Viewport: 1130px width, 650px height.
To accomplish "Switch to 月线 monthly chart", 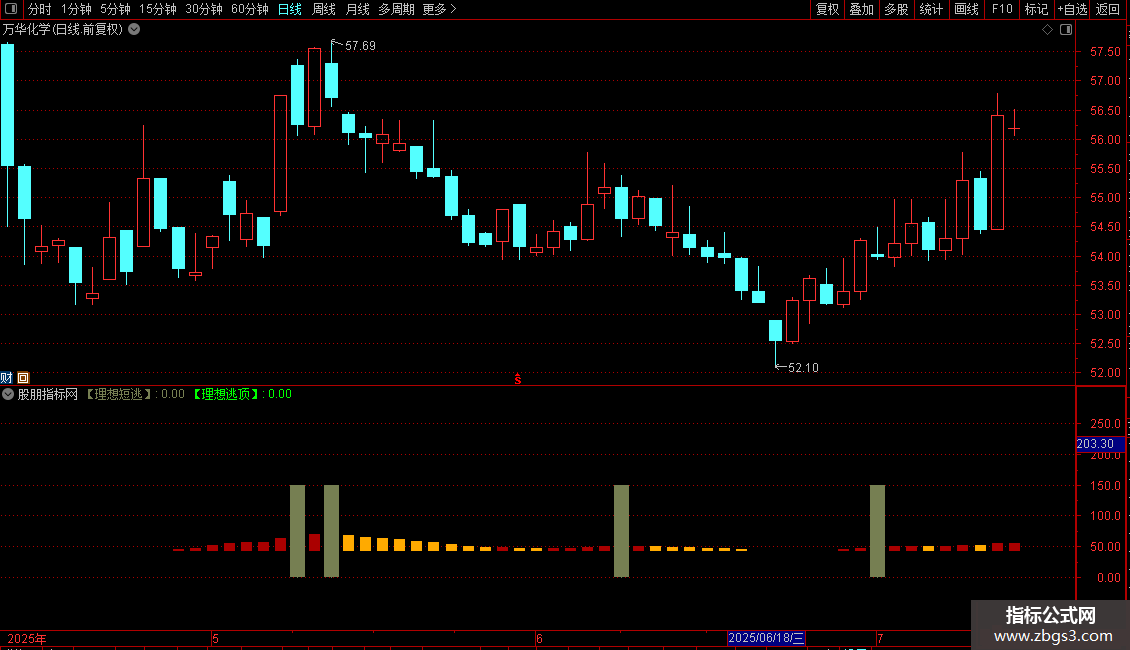I will [357, 9].
